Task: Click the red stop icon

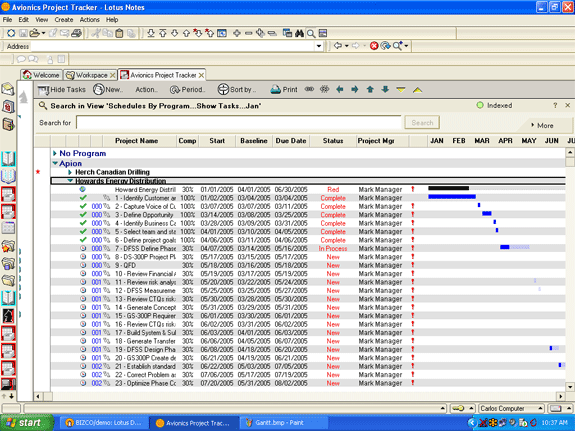Action: (374, 46)
